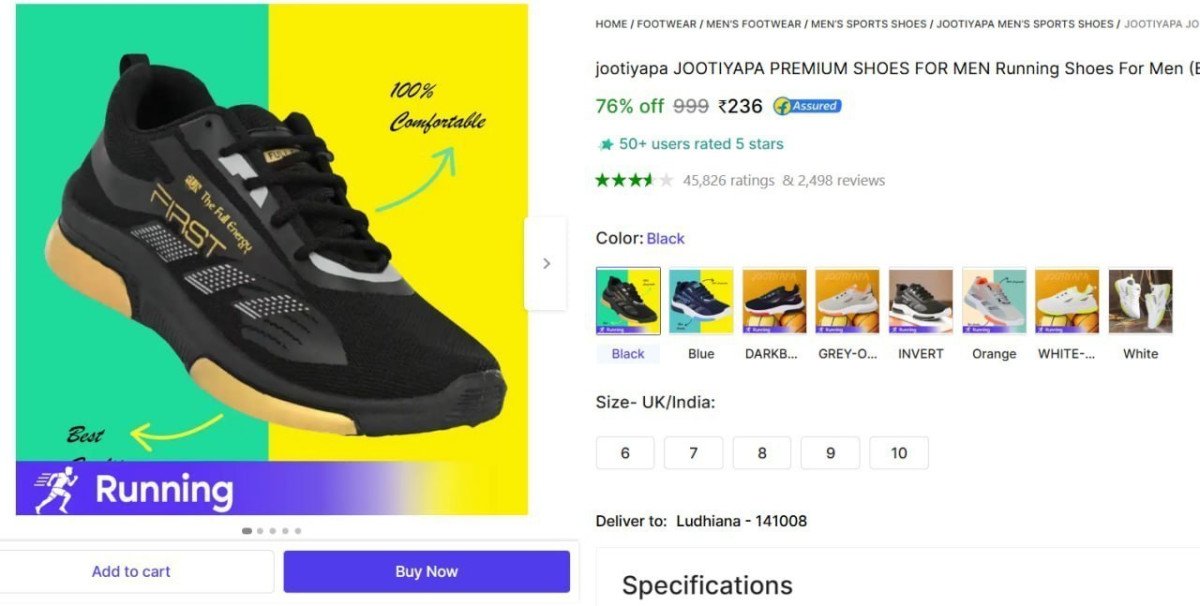Select the White color variant
This screenshot has height=606, width=1200.
tap(1140, 299)
